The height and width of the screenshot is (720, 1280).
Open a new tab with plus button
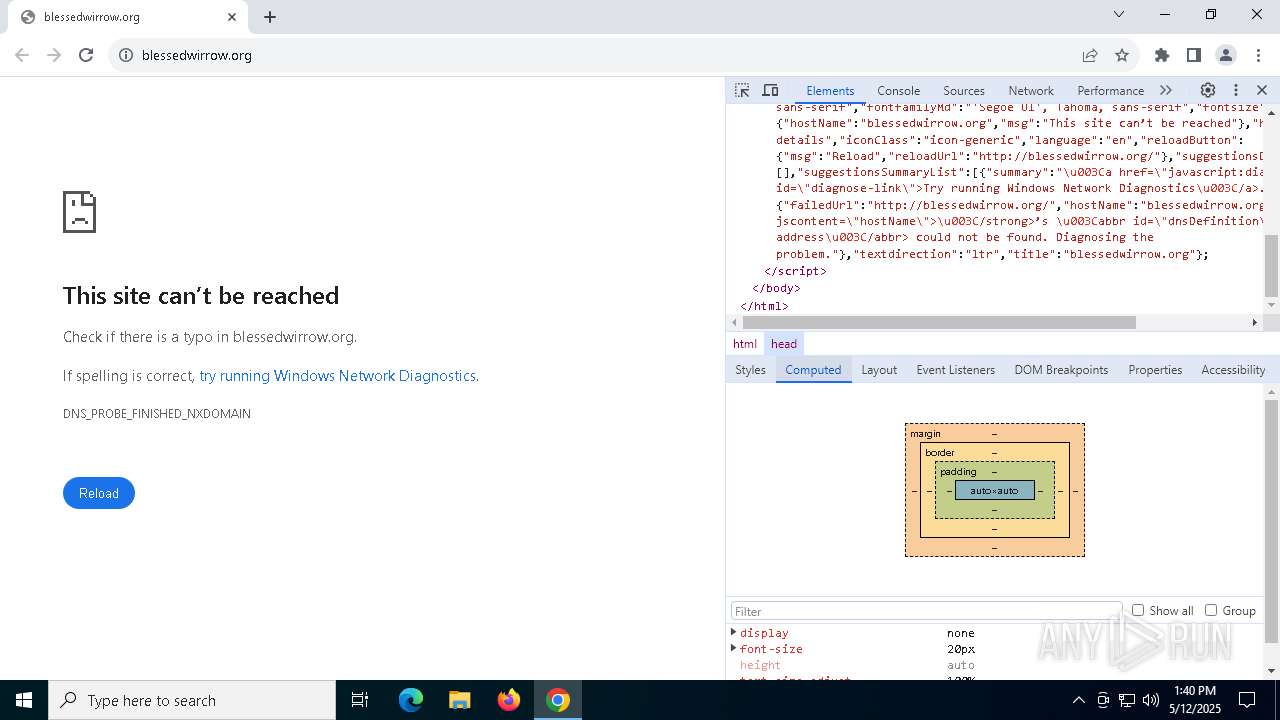click(x=270, y=17)
